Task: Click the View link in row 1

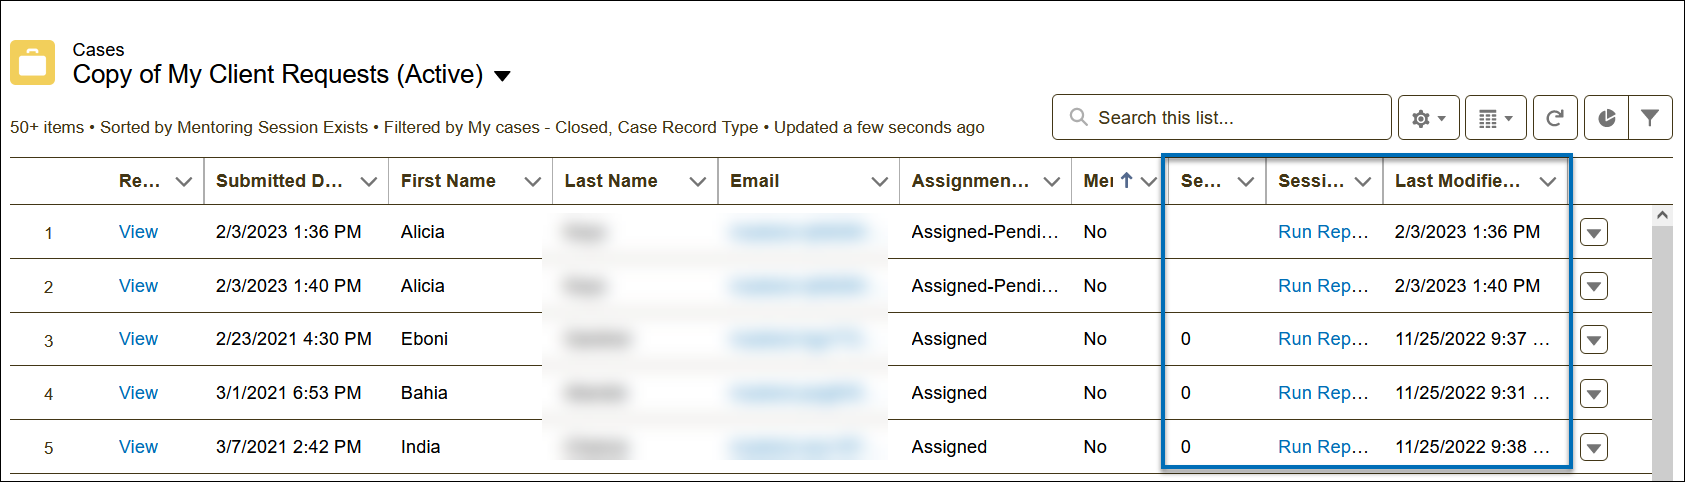Action: [138, 232]
